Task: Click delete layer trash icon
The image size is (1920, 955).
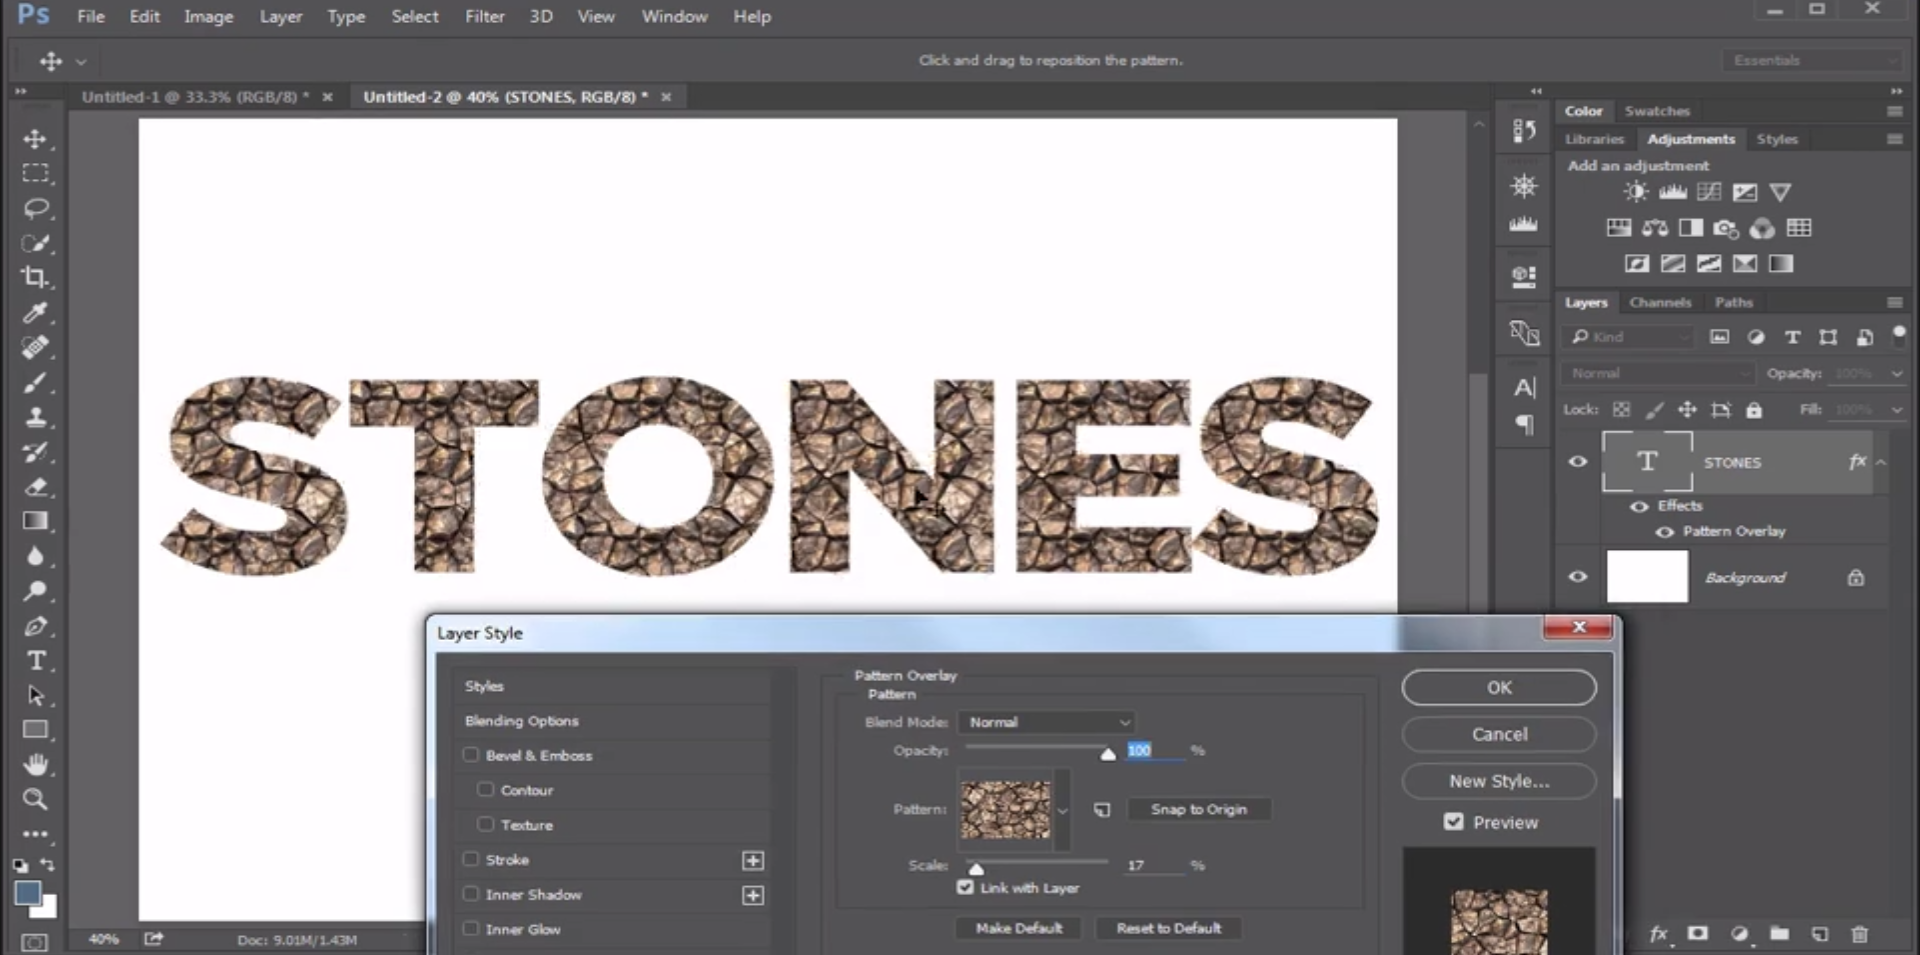Action: [1859, 934]
